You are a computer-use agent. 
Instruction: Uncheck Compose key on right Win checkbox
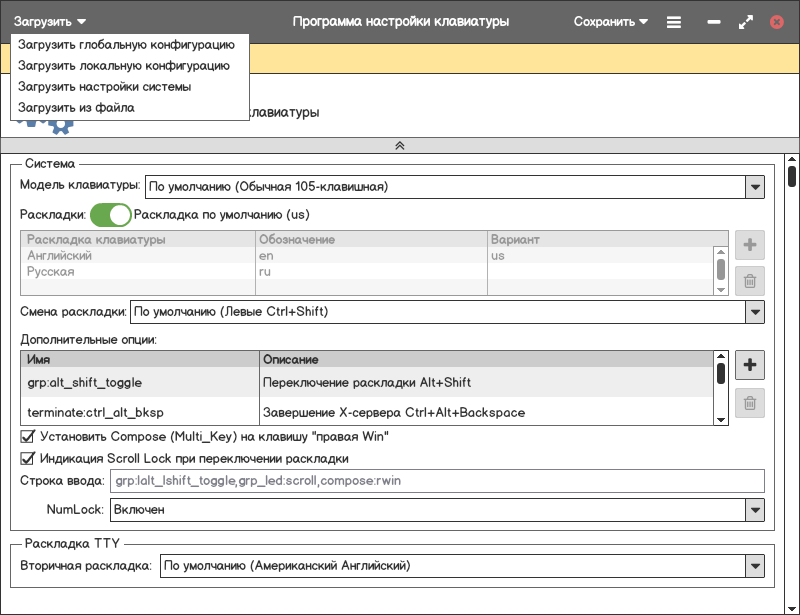[28, 437]
